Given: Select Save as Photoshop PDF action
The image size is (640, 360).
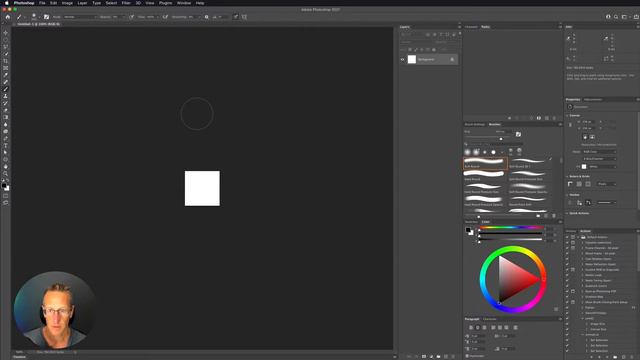Looking at the screenshot, I should pyautogui.click(x=600, y=291).
